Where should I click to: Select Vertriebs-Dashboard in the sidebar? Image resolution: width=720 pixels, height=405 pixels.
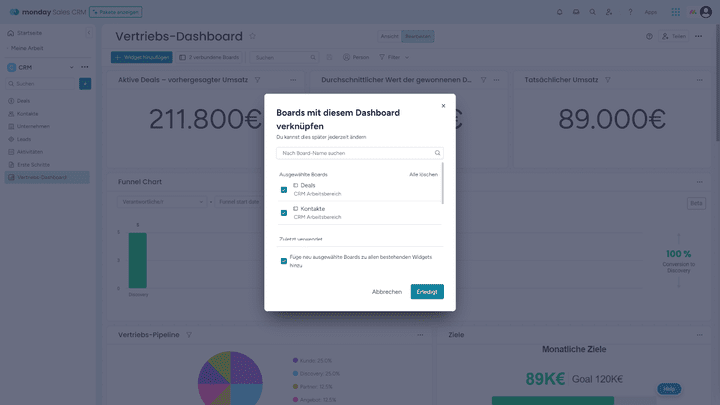[47, 177]
